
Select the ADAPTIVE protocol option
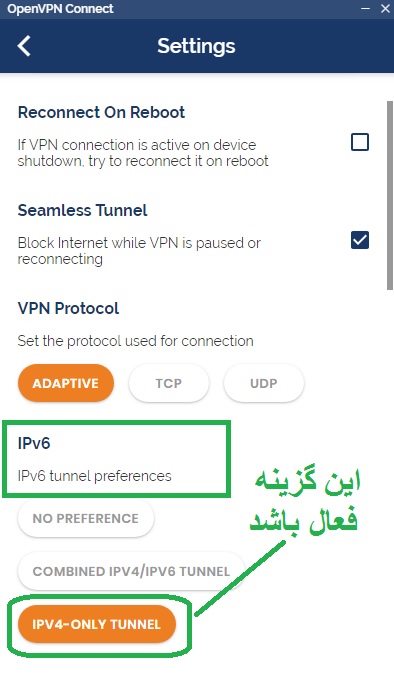coord(66,383)
